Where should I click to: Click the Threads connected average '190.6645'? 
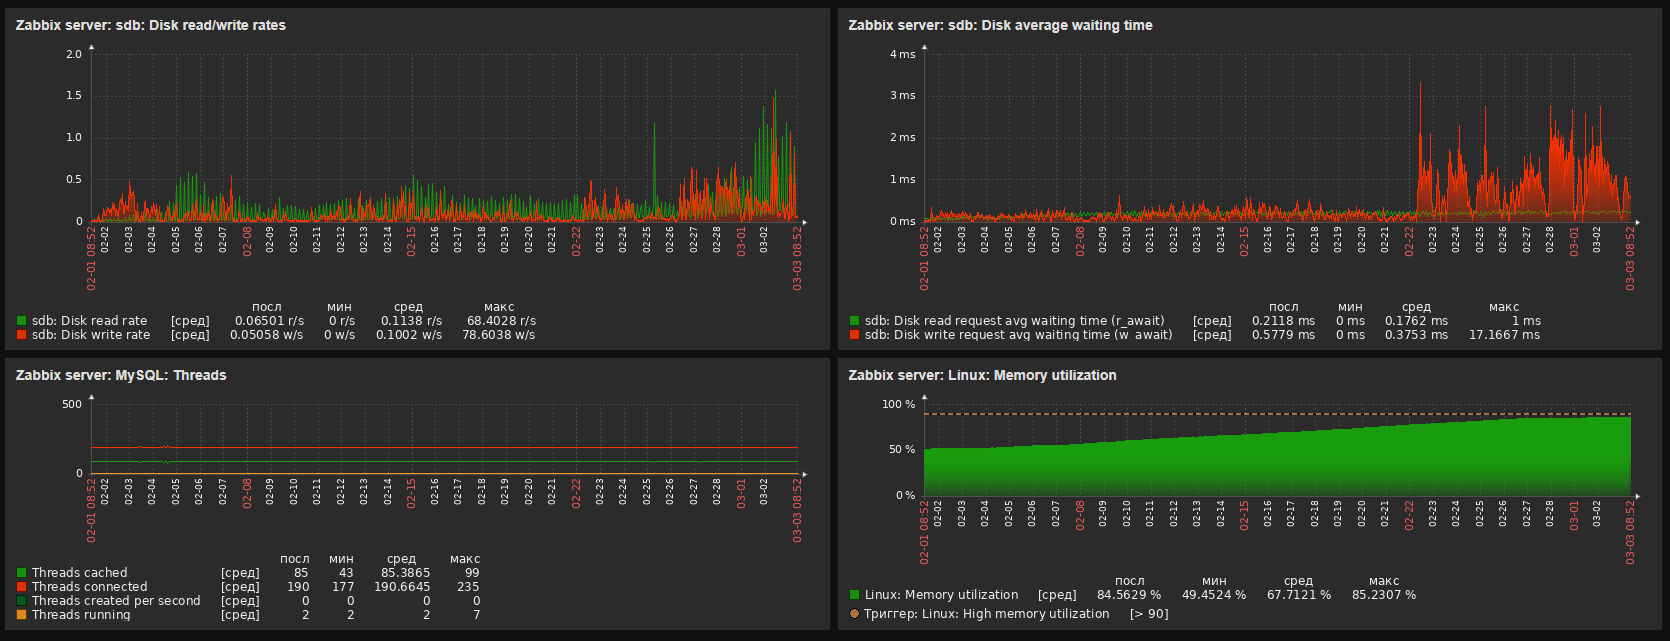tap(402, 587)
